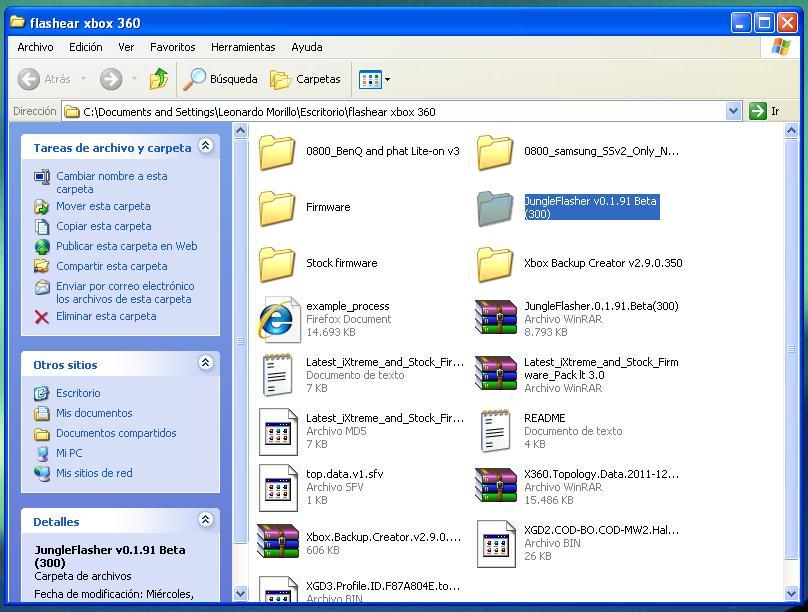Viewport: 808px width, 612px height.
Task: Click the folder icon in the title bar
Action: tap(17, 22)
